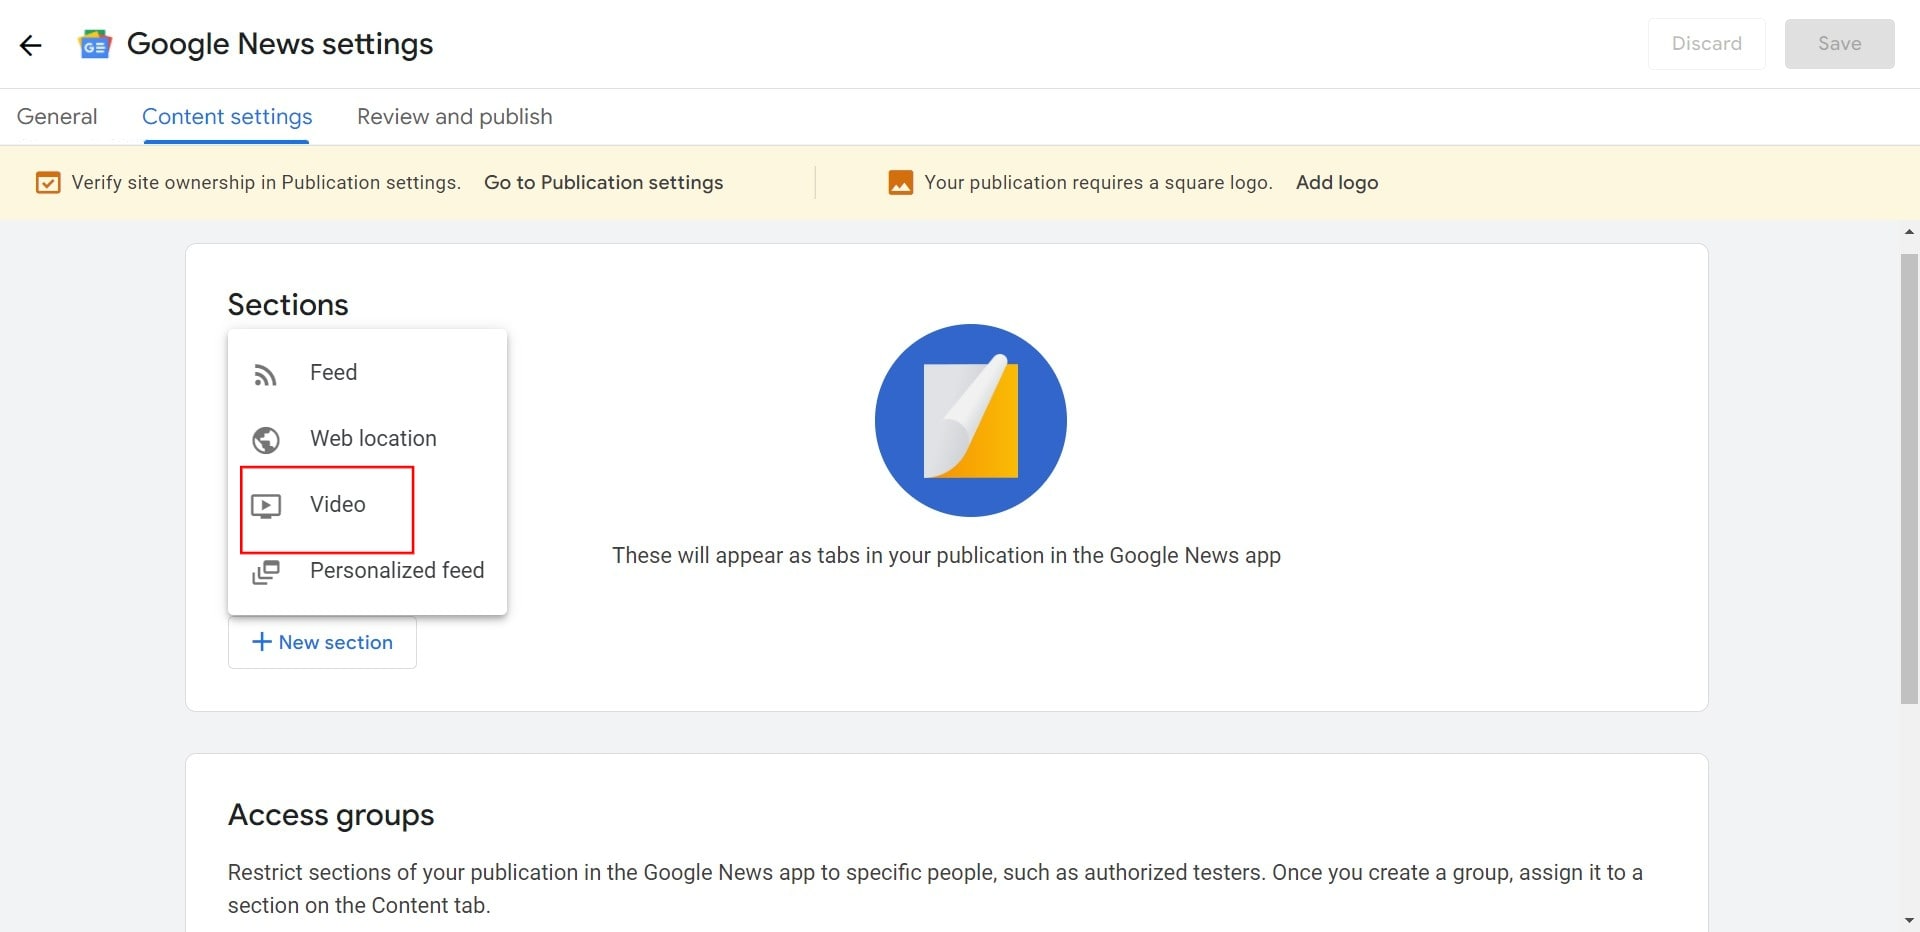Select Feed from the section menu
This screenshot has width=1920, height=932.
(367, 372)
